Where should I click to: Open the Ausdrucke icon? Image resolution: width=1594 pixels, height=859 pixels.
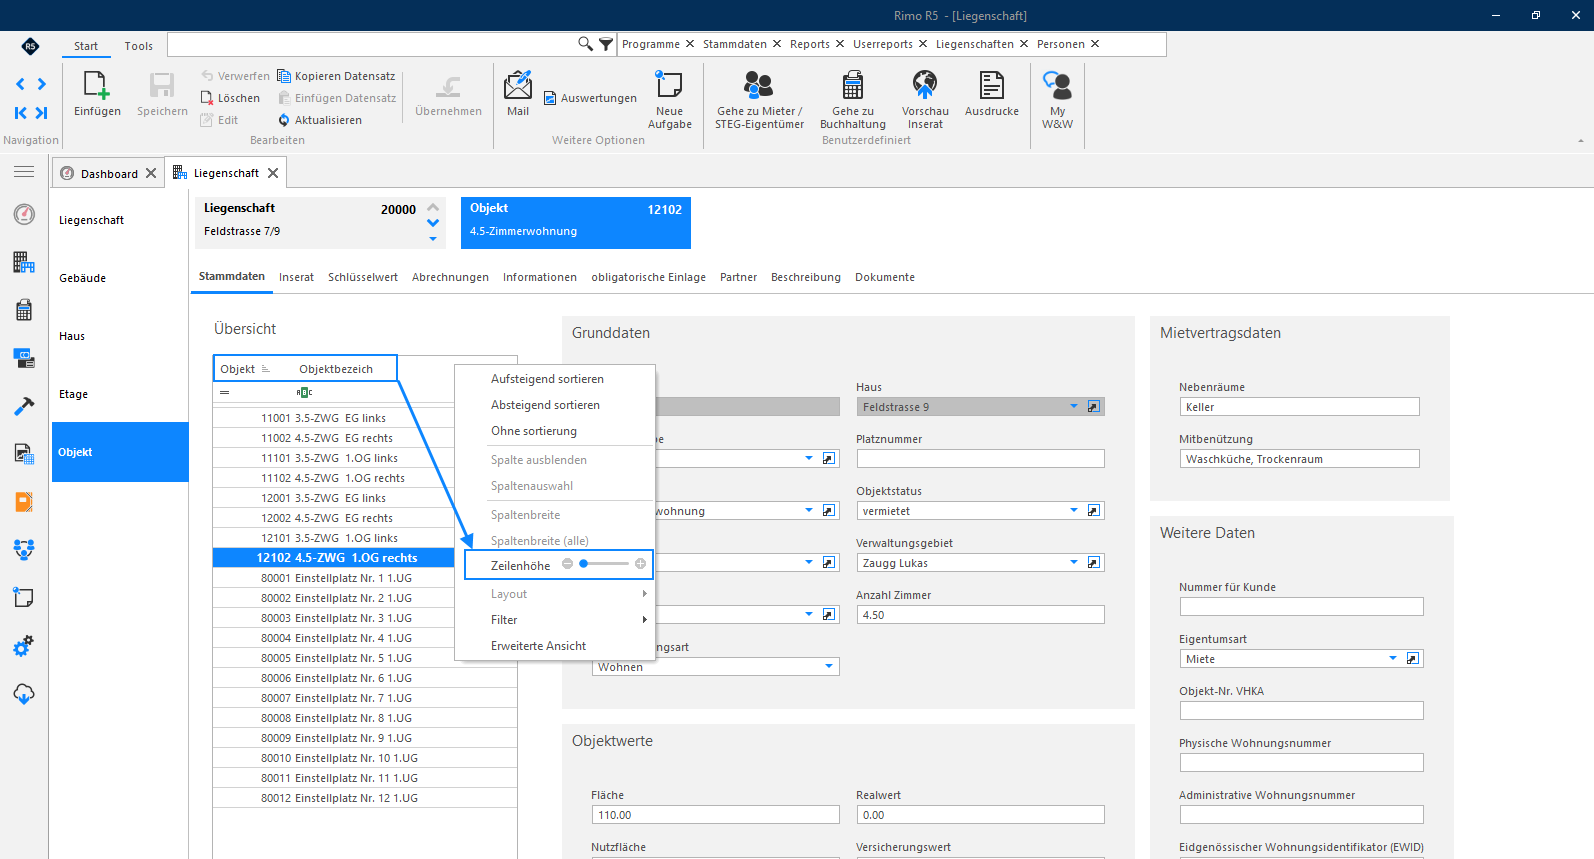[x=992, y=85]
